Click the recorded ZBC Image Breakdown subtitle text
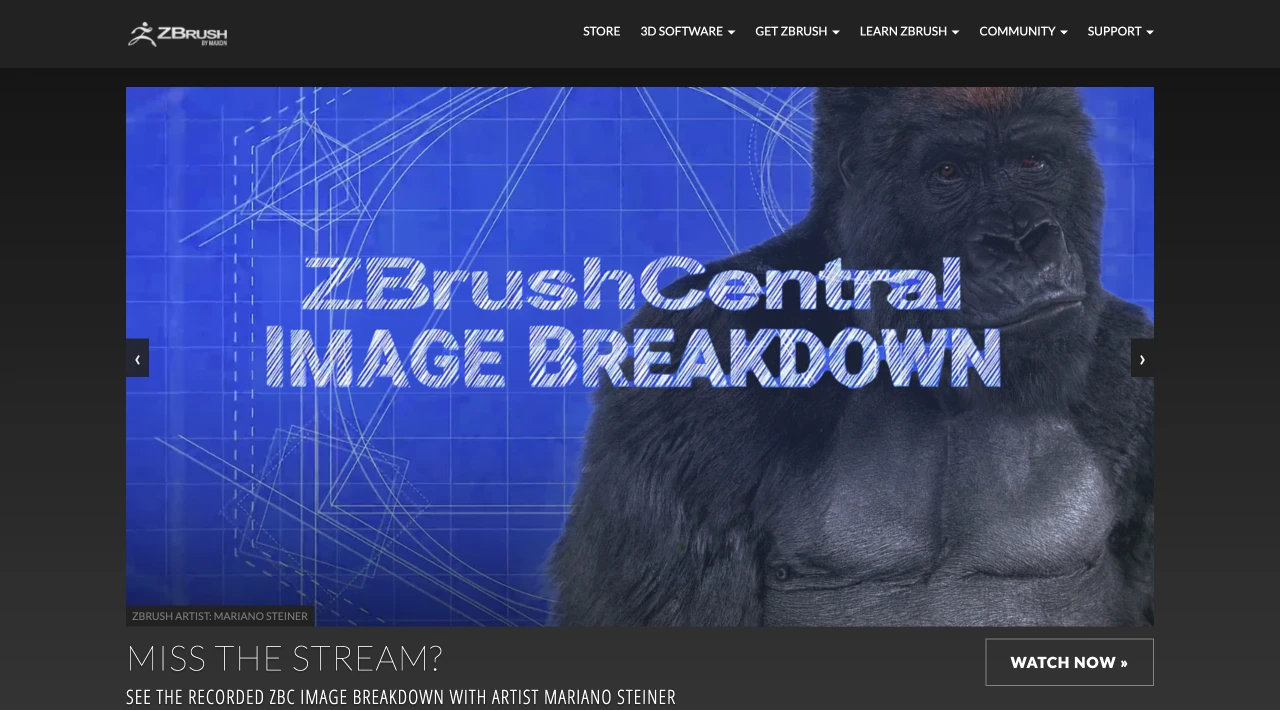 click(x=401, y=697)
